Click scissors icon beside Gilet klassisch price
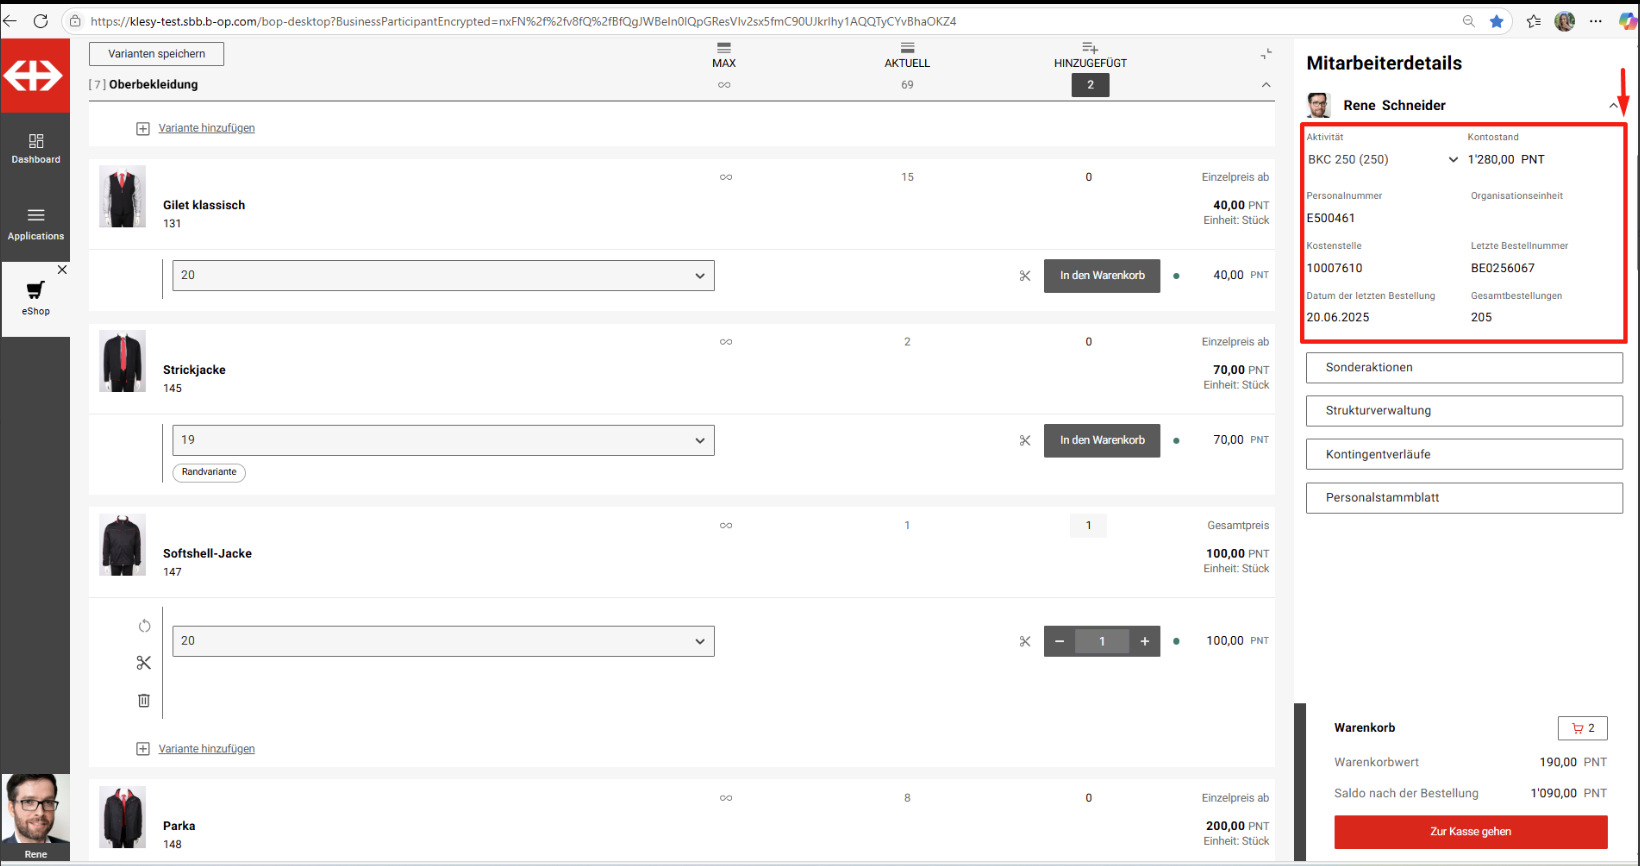This screenshot has width=1640, height=866. click(1025, 276)
